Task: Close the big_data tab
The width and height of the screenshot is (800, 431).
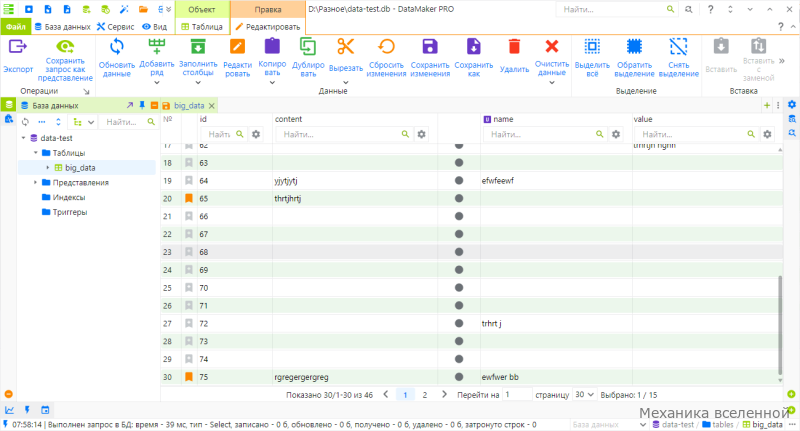Action: point(211,106)
